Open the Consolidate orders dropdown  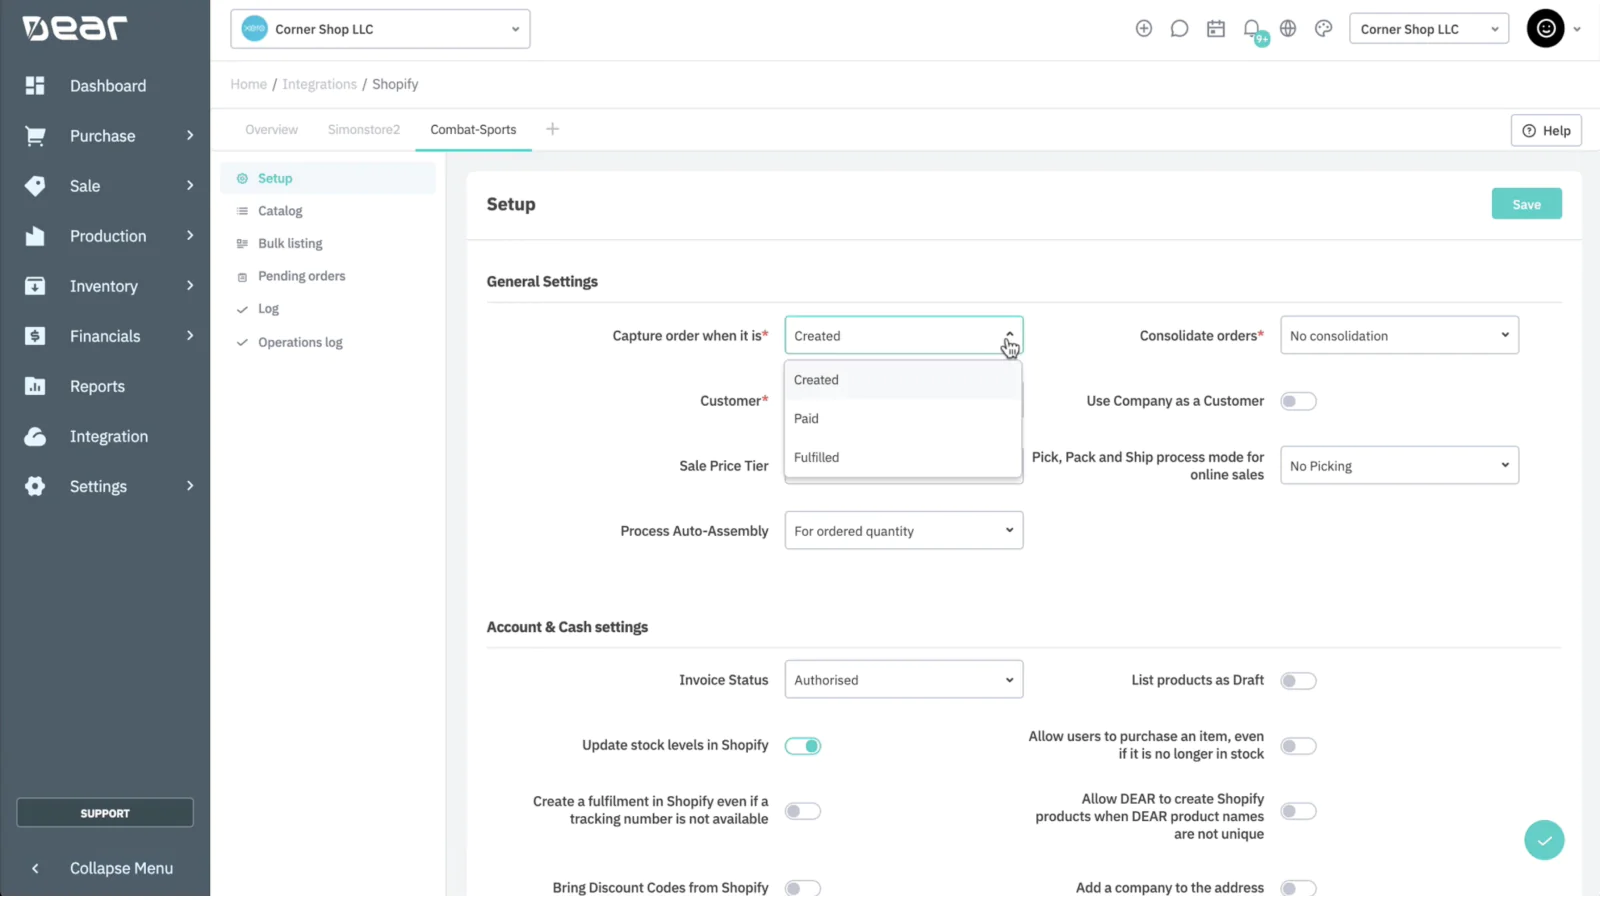click(1399, 336)
